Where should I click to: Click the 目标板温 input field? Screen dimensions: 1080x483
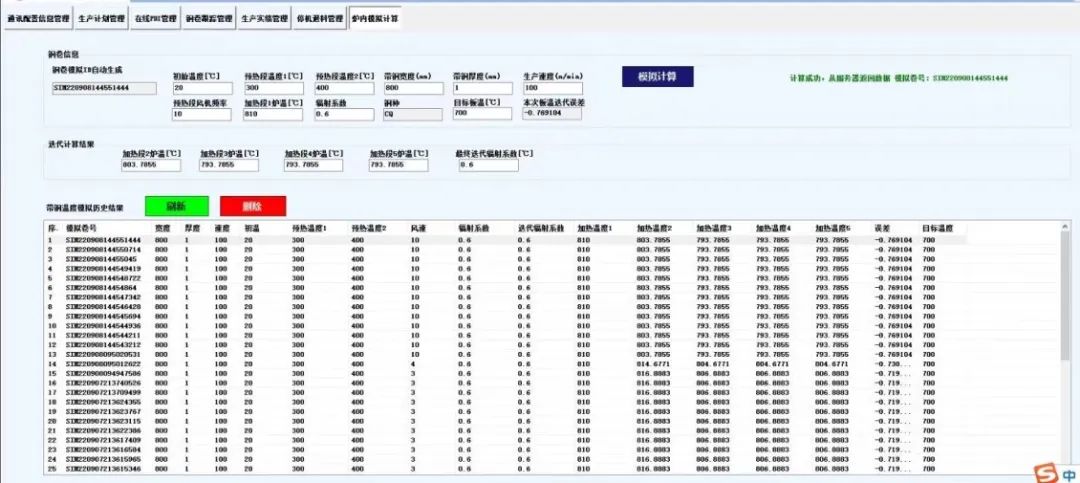pos(482,114)
